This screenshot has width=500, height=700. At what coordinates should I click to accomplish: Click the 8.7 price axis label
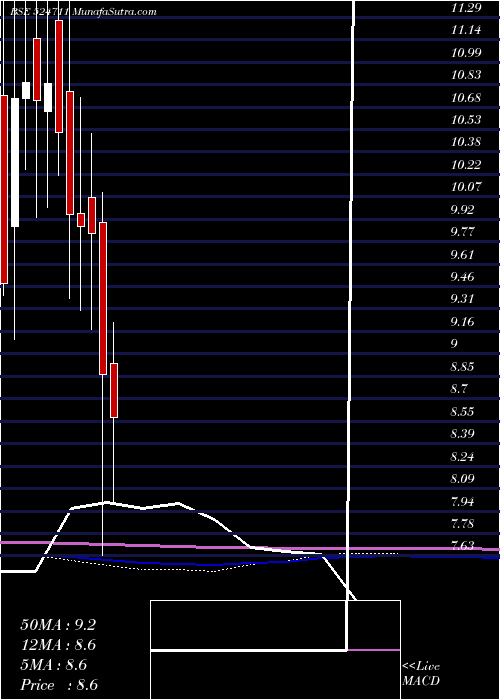tap(459, 389)
